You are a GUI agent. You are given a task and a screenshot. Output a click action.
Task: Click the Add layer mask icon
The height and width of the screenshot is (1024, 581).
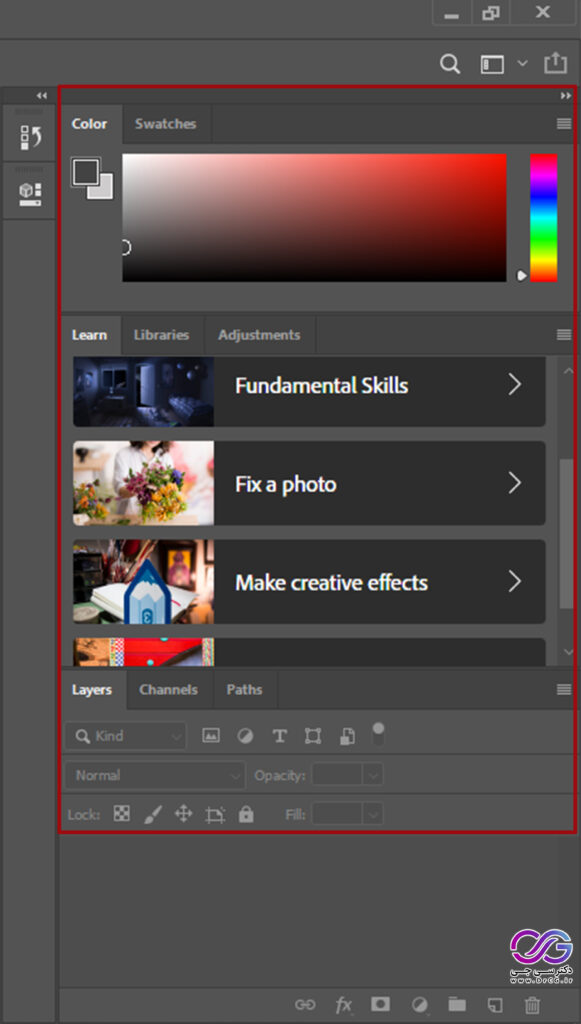point(381,1004)
